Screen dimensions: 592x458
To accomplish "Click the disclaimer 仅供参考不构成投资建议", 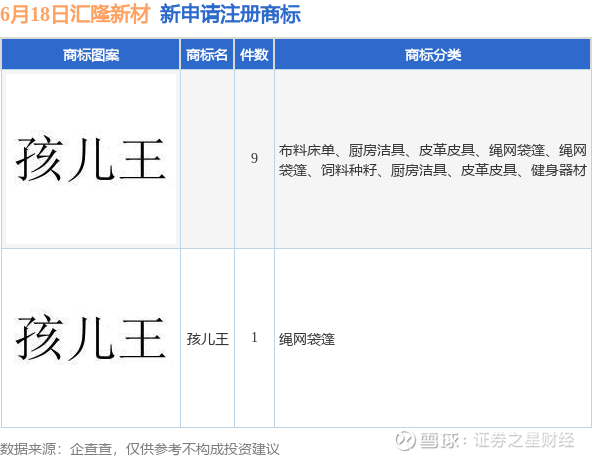I will tap(202, 449).
